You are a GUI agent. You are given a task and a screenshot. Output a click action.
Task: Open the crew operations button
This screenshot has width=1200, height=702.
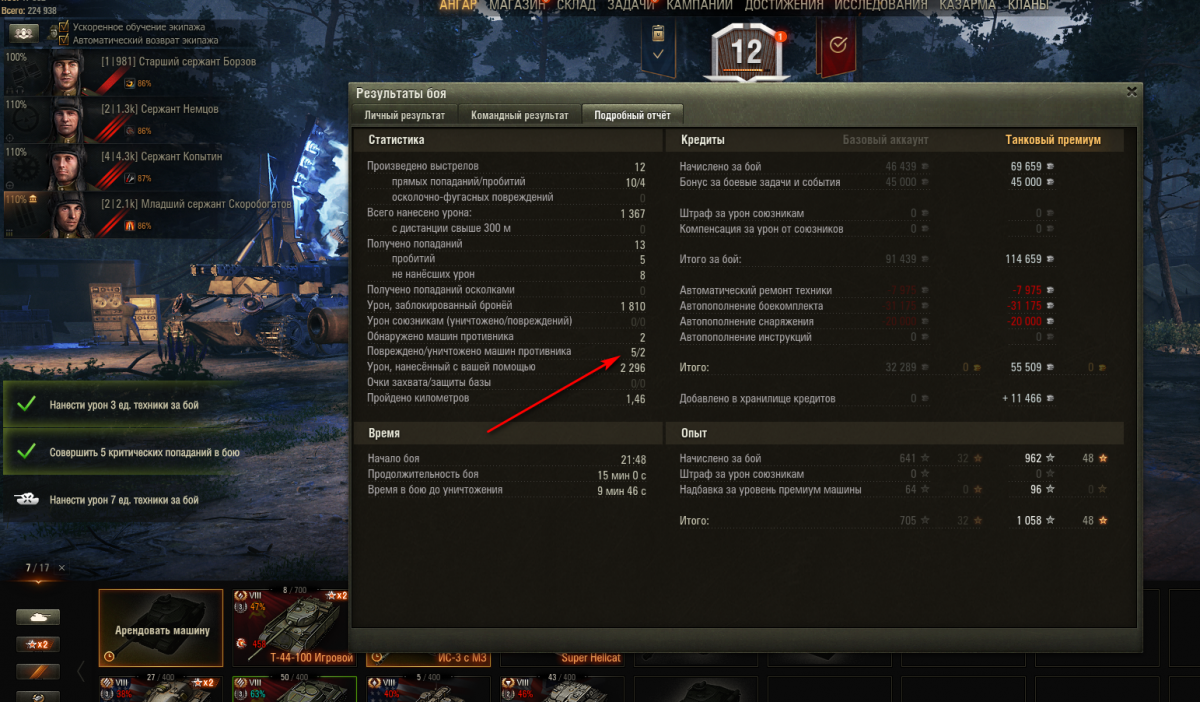tap(24, 32)
